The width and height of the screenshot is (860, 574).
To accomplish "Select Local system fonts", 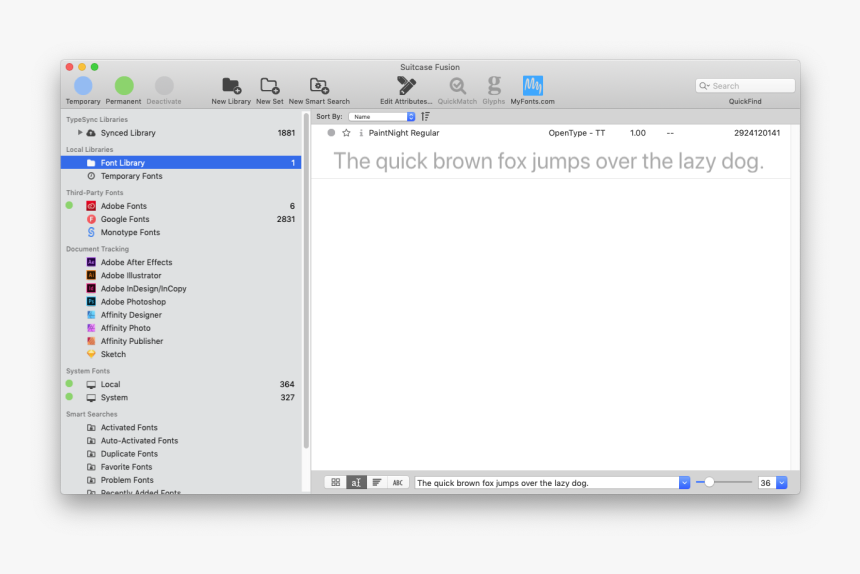I will 110,384.
